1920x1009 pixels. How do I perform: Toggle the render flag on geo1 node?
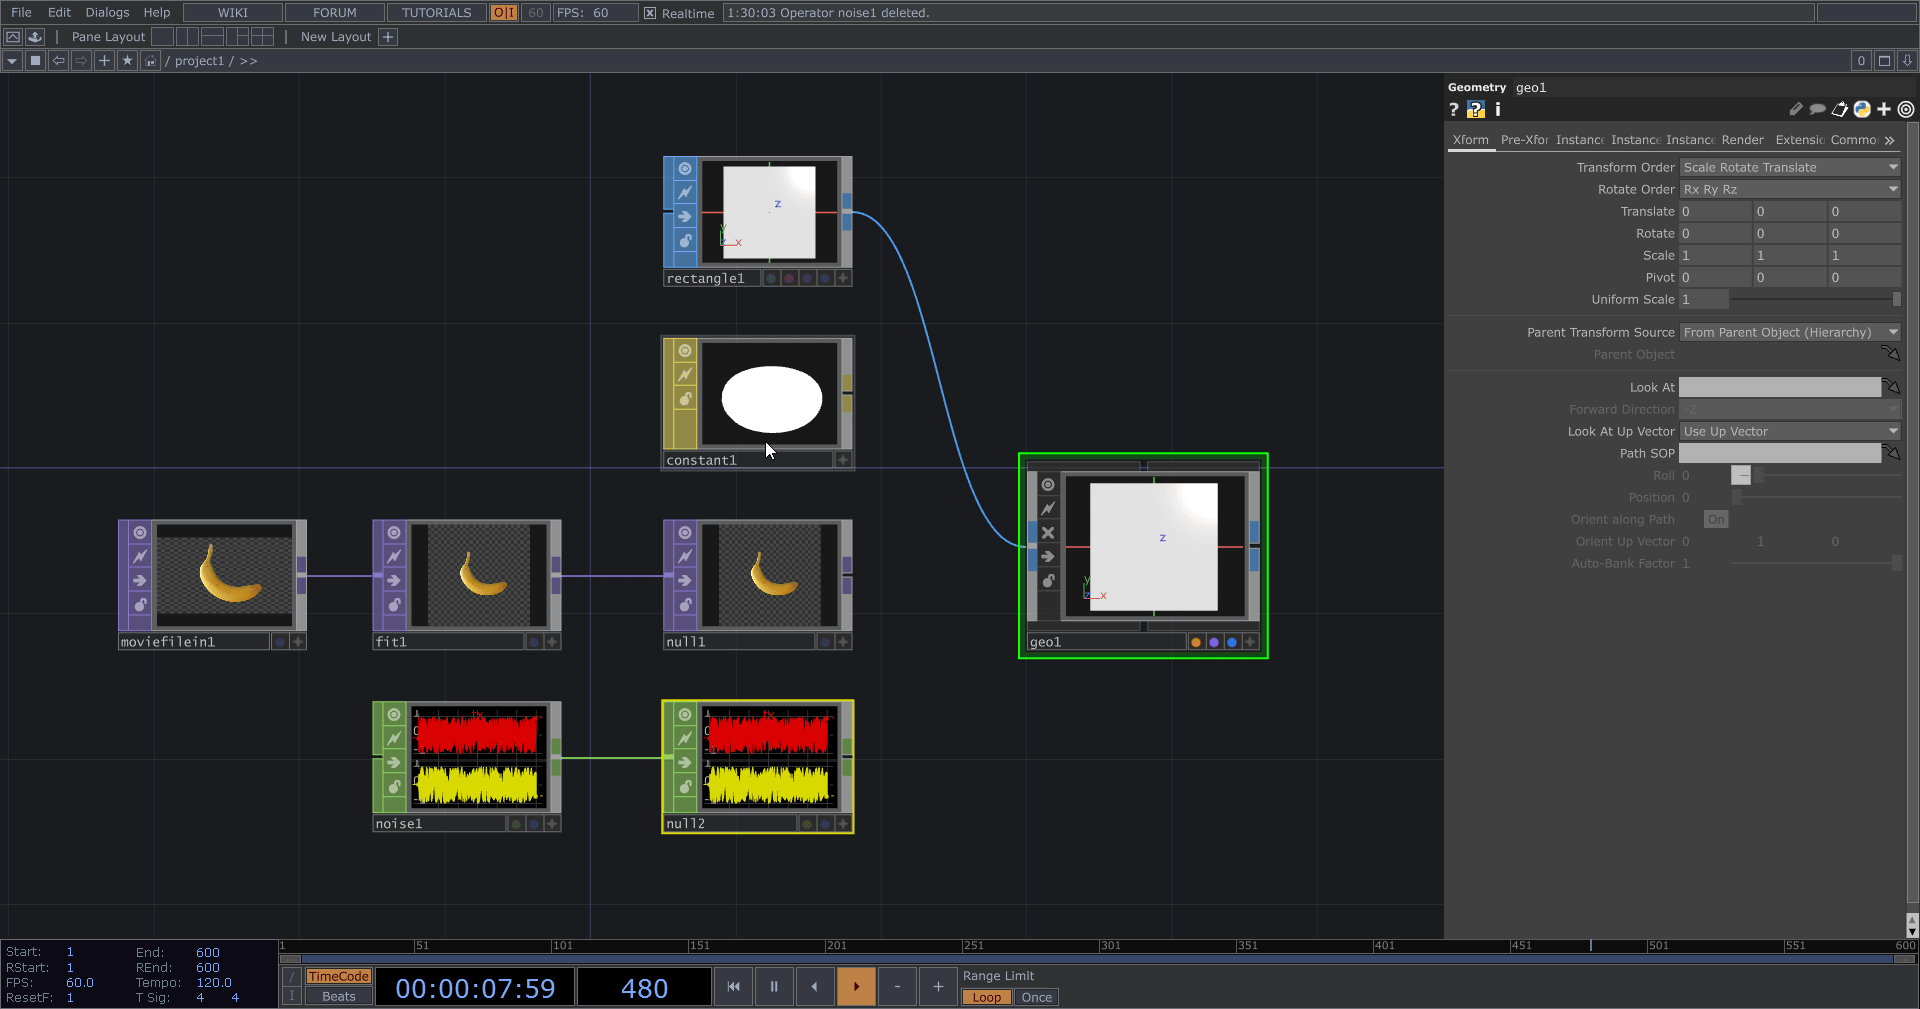1214,642
